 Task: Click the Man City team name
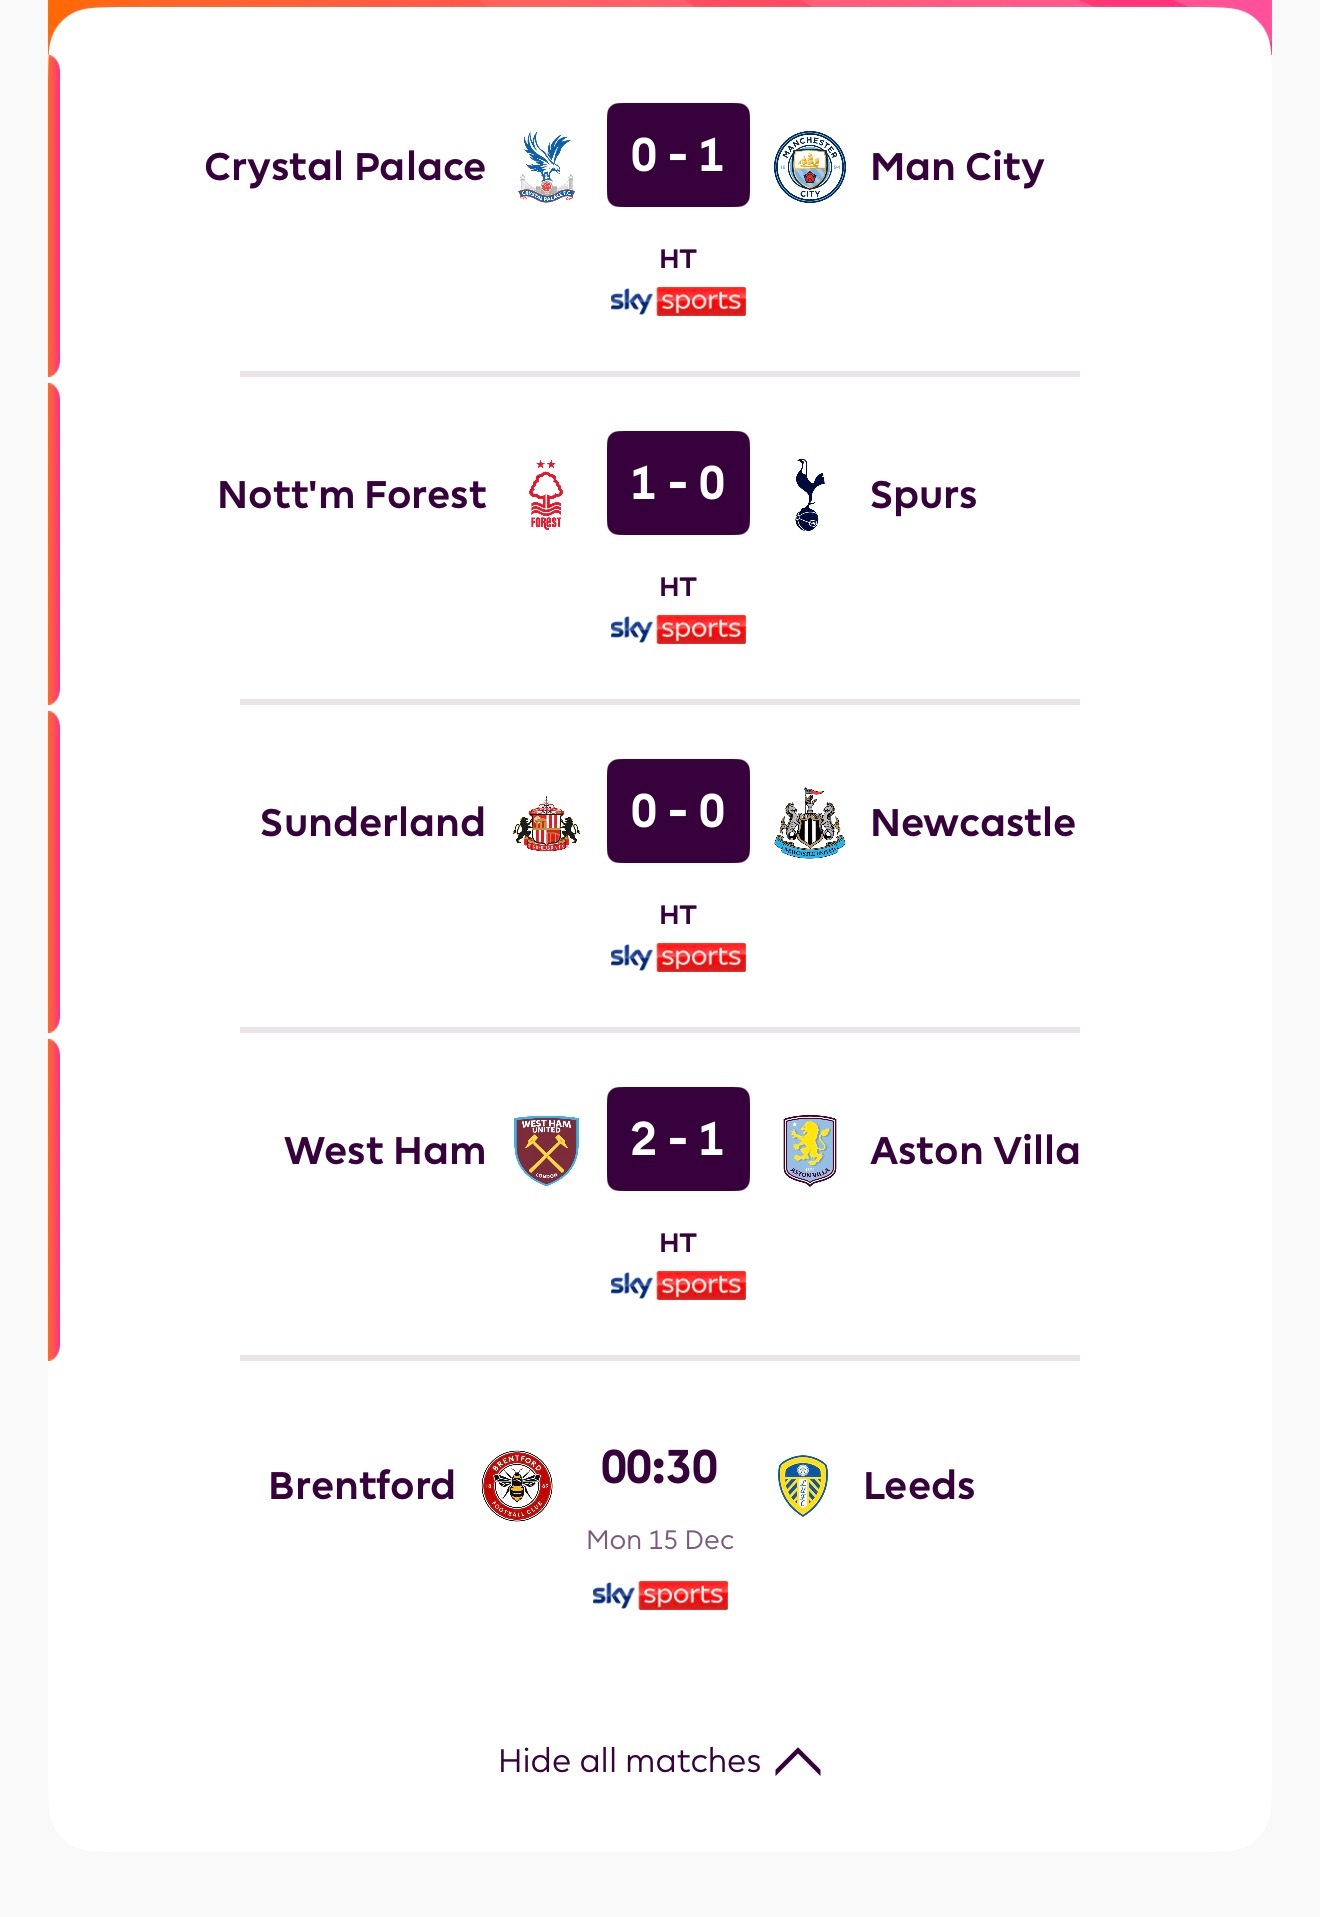pyautogui.click(x=957, y=167)
